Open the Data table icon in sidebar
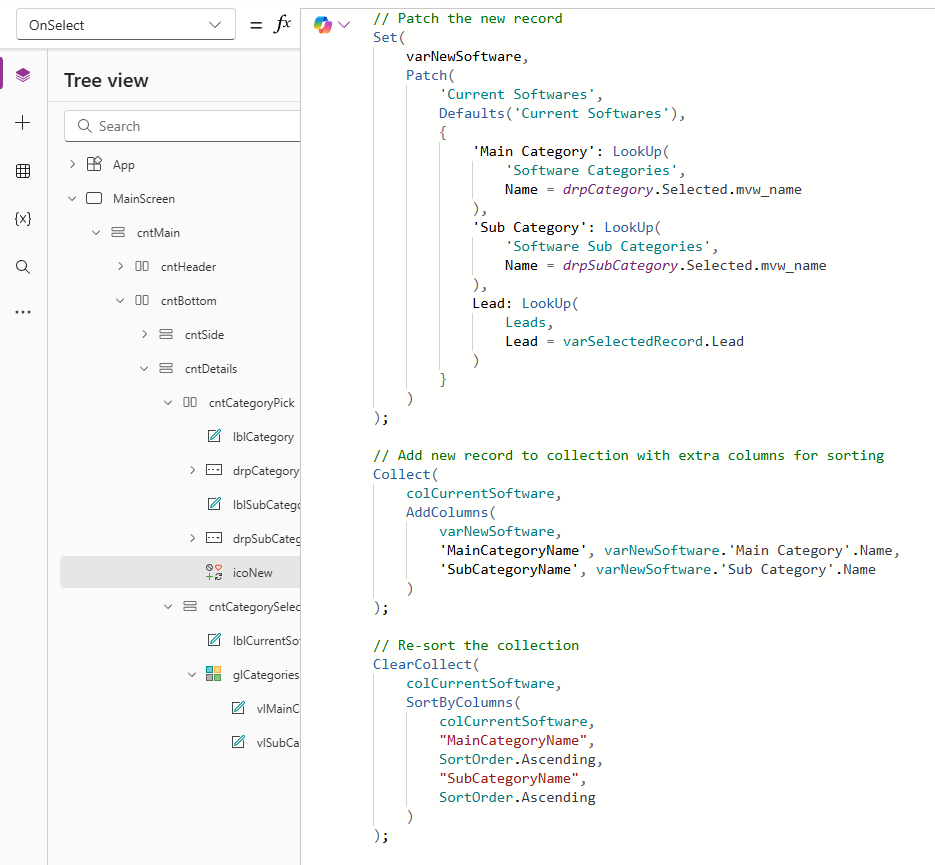The width and height of the screenshot is (935, 865). 23,171
